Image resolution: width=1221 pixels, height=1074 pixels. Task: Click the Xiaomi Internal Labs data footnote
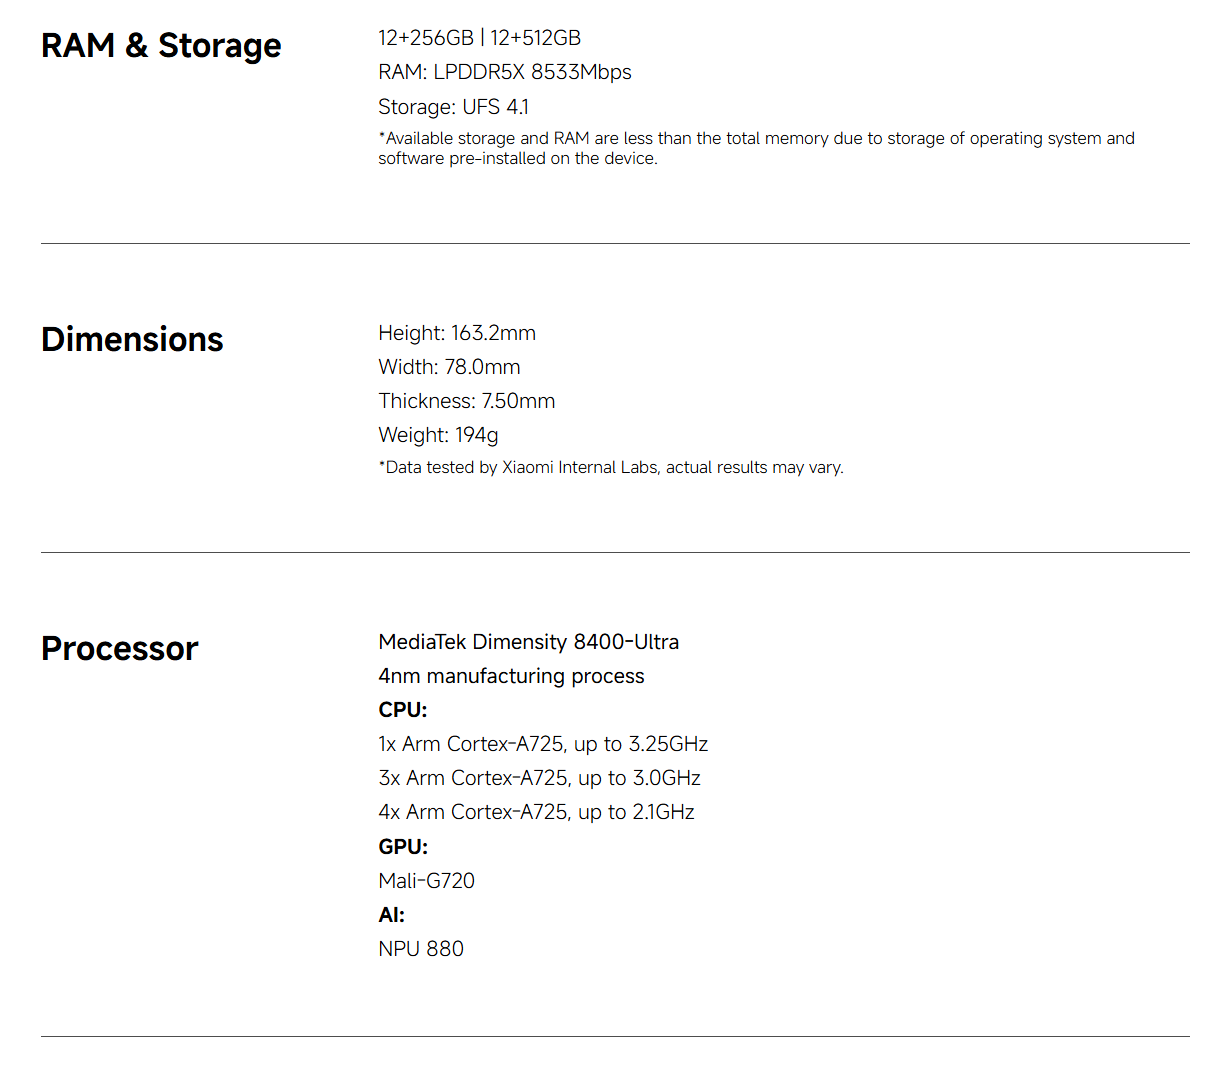click(x=610, y=467)
